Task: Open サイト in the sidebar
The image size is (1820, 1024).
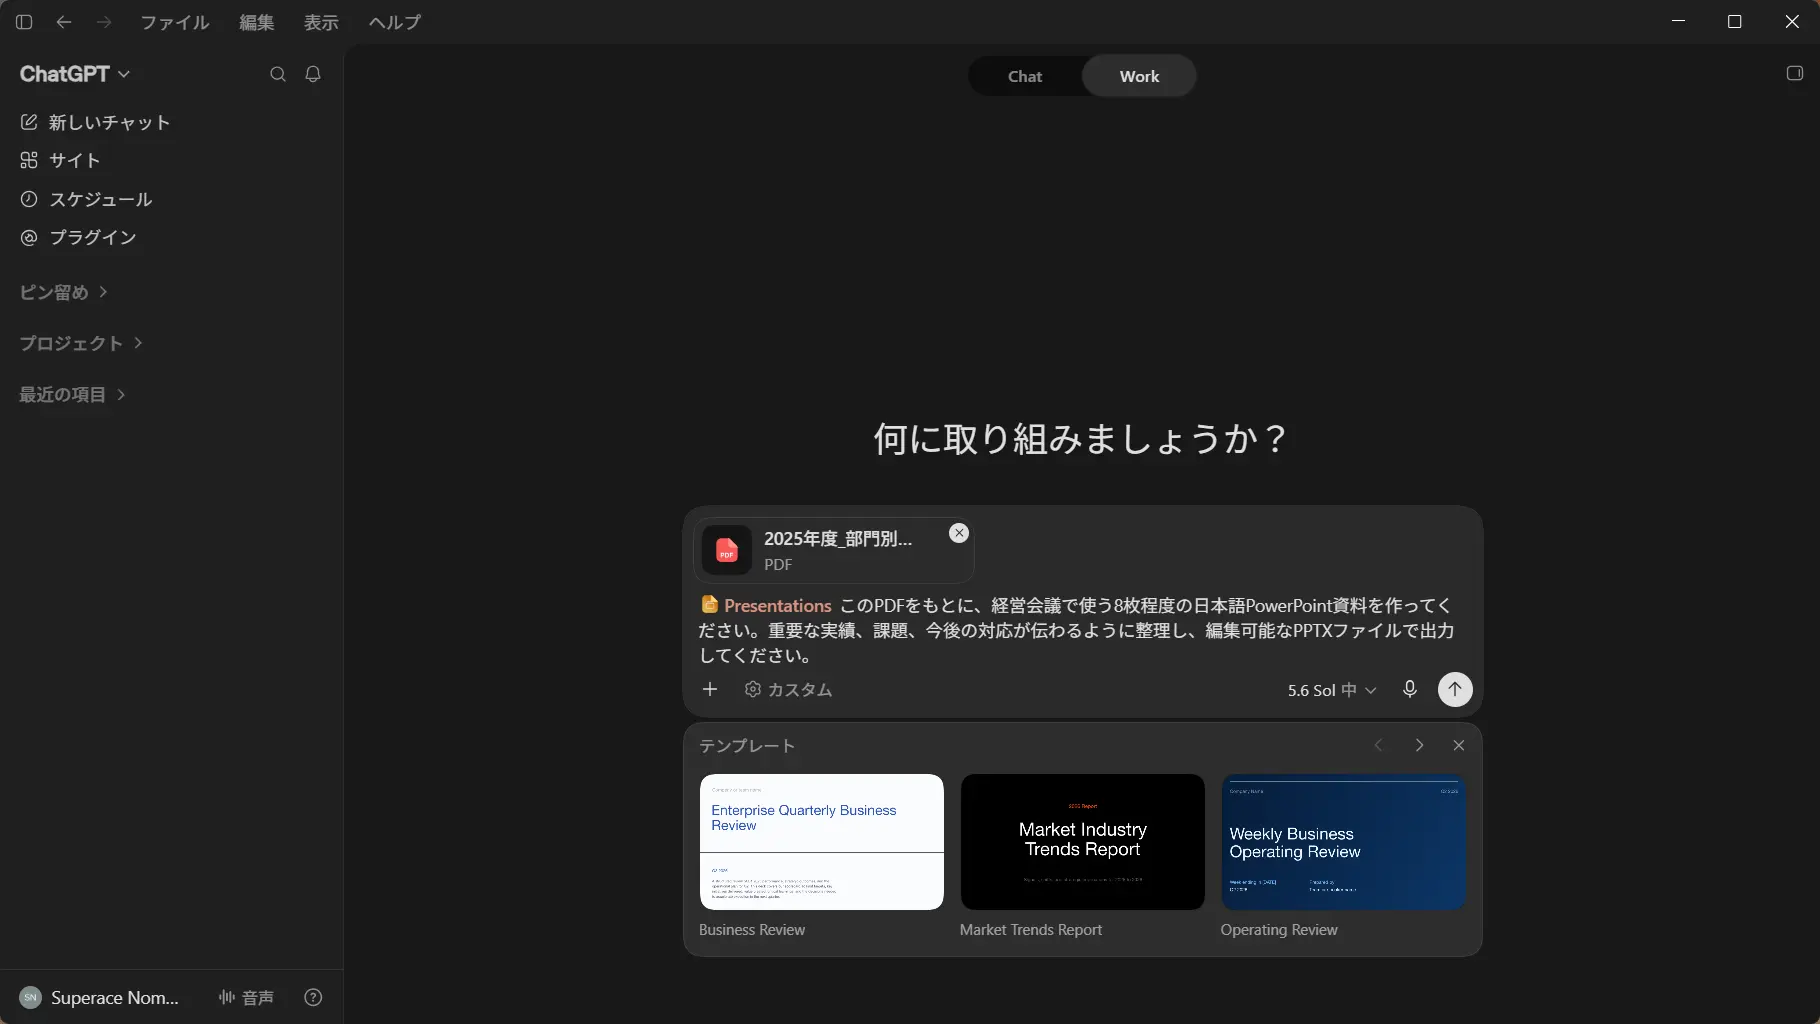Action: pos(60,160)
